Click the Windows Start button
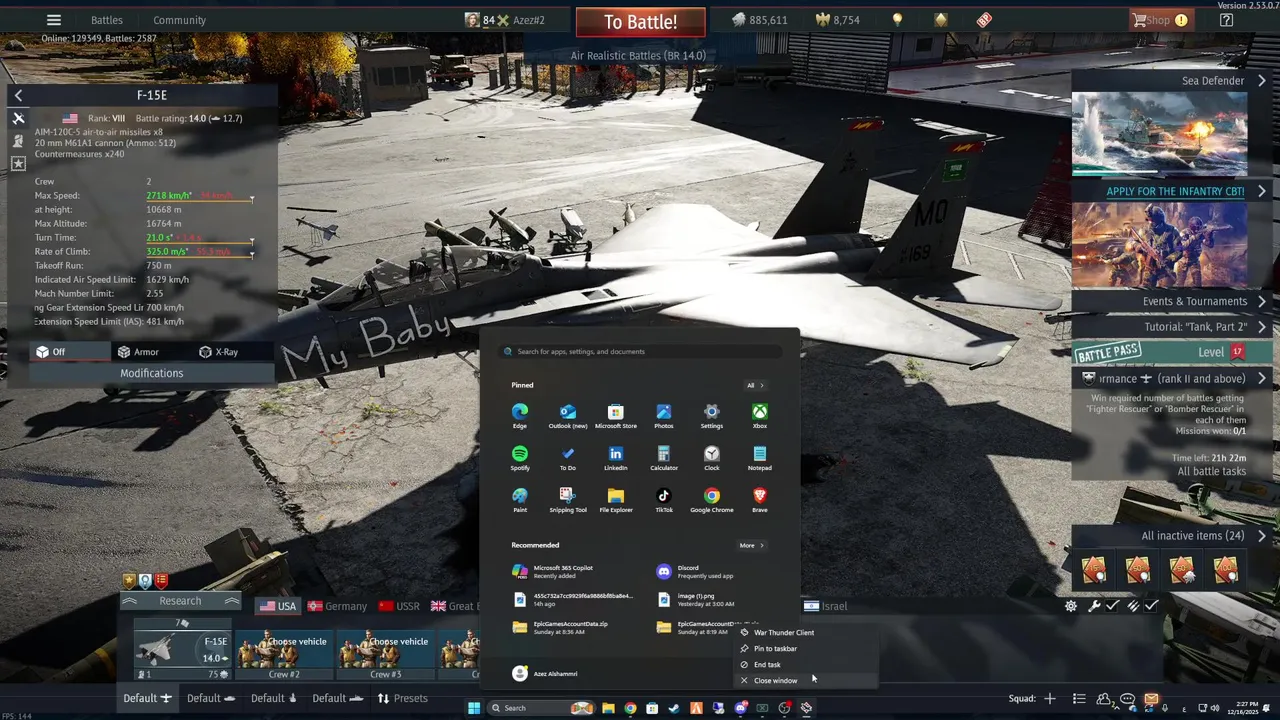The height and width of the screenshot is (720, 1280). tap(474, 708)
